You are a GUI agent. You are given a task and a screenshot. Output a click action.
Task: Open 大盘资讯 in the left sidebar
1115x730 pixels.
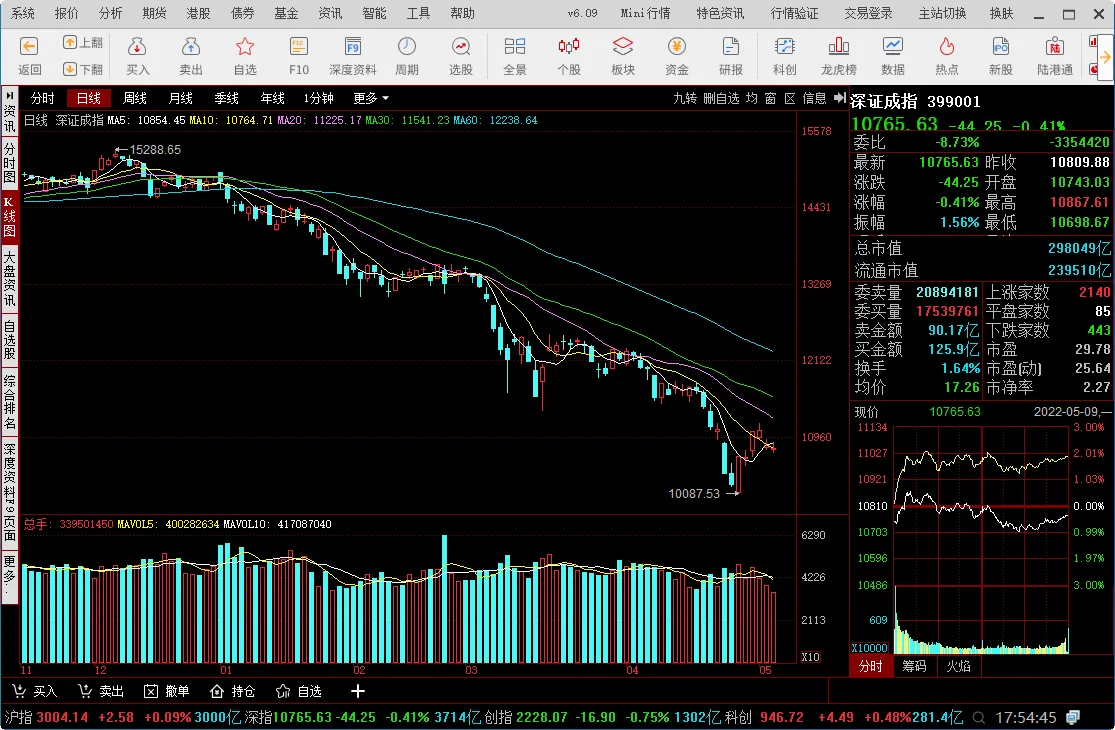(x=9, y=278)
